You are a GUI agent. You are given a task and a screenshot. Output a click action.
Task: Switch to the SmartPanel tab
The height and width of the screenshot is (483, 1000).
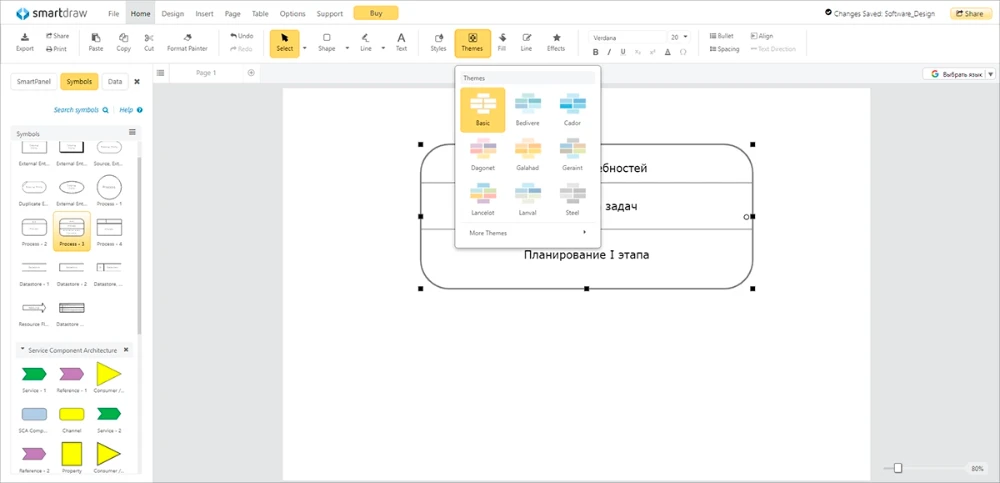(33, 82)
